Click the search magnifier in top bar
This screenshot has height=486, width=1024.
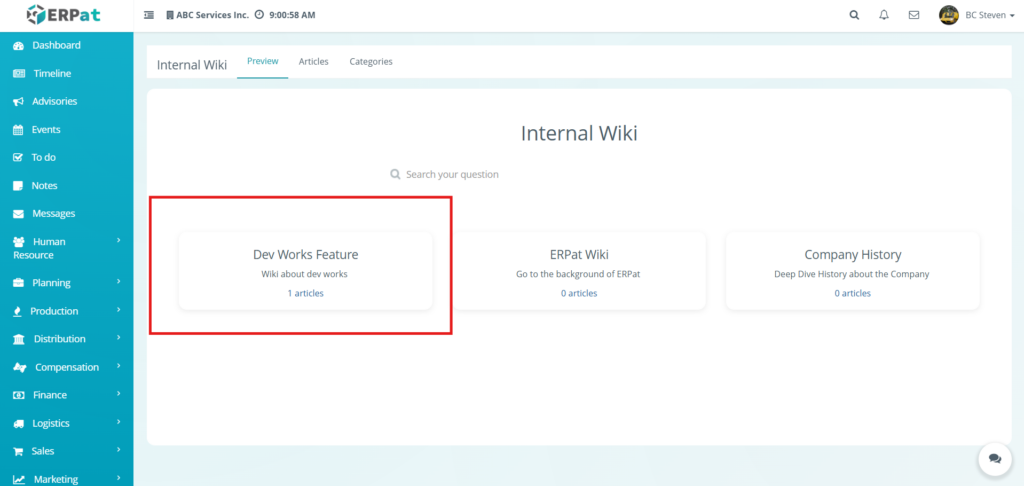point(853,15)
